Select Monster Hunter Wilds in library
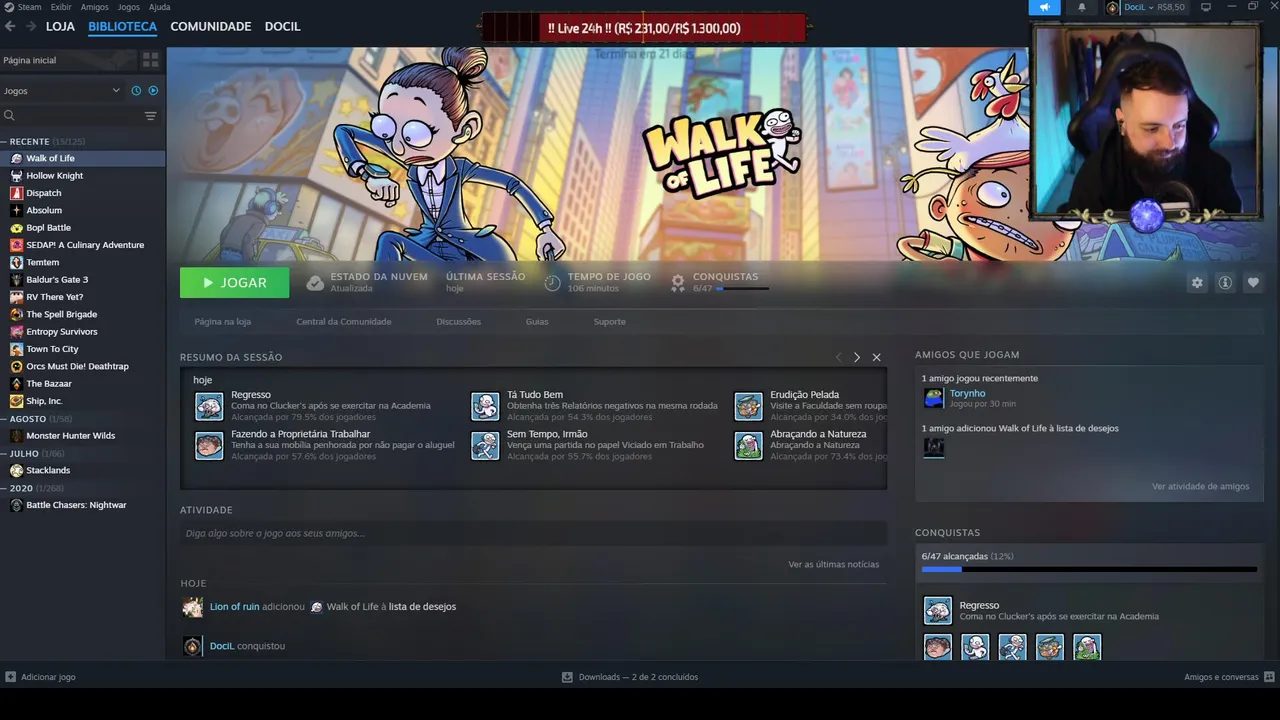Viewport: 1280px width, 720px height. point(82,436)
